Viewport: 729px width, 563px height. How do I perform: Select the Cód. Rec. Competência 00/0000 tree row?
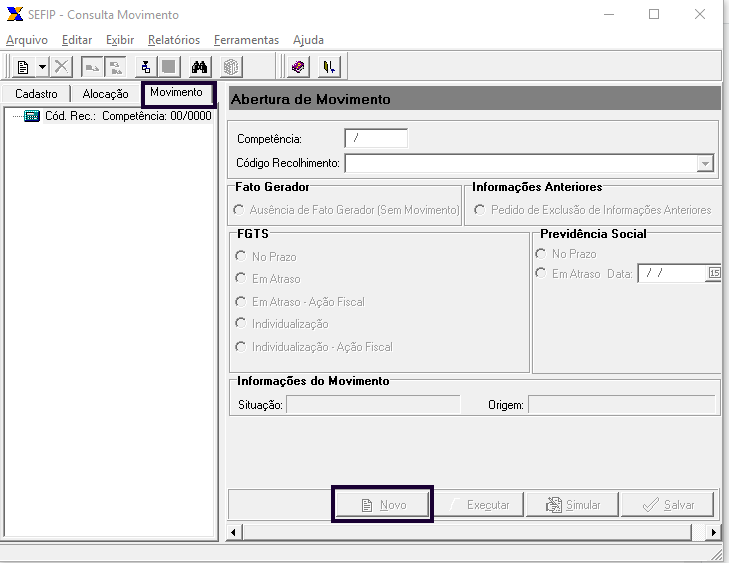click(x=128, y=116)
